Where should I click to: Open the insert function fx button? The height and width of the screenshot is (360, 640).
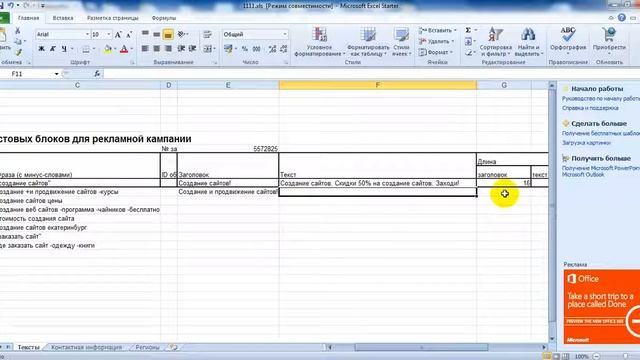click(97, 74)
